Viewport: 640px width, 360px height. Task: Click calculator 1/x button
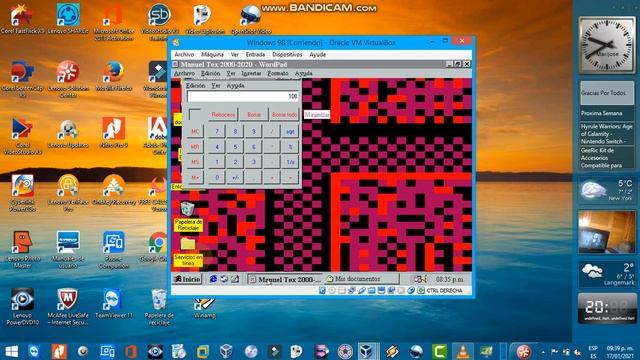pos(290,162)
